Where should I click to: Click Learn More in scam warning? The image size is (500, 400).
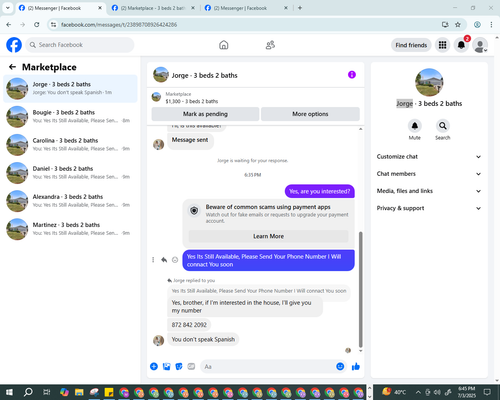point(268,236)
